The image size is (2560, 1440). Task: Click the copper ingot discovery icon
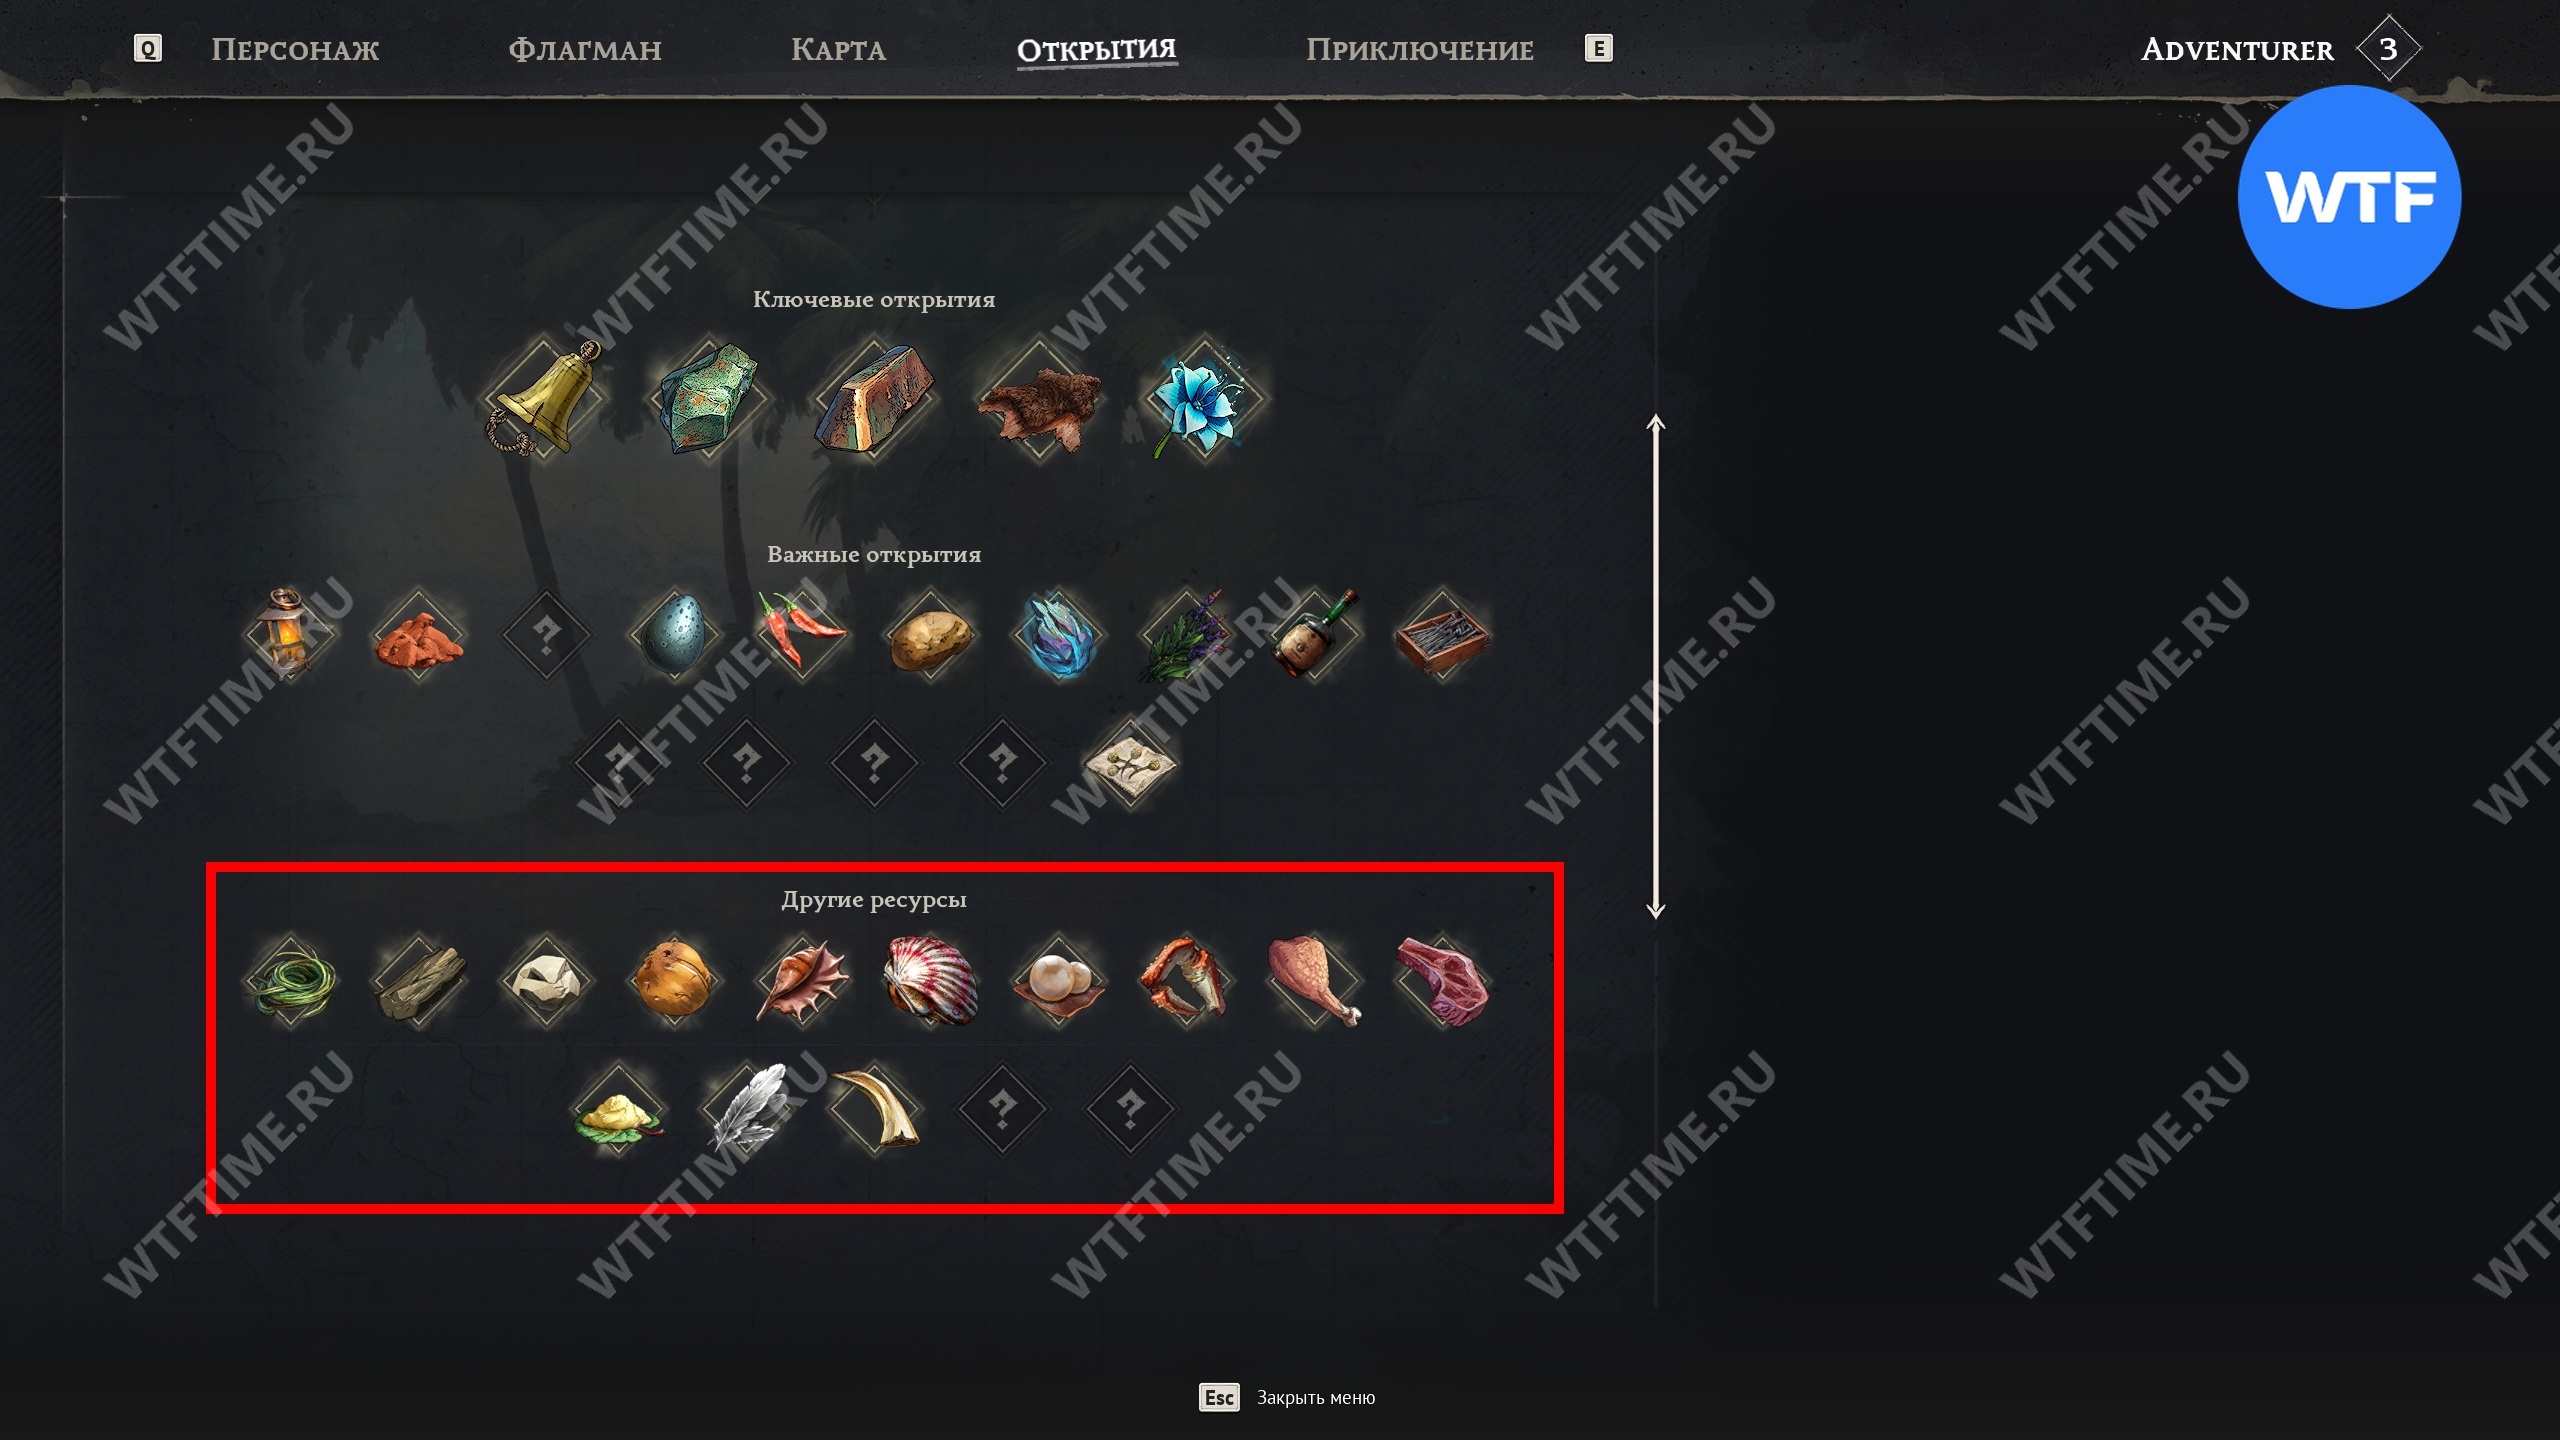tap(874, 397)
